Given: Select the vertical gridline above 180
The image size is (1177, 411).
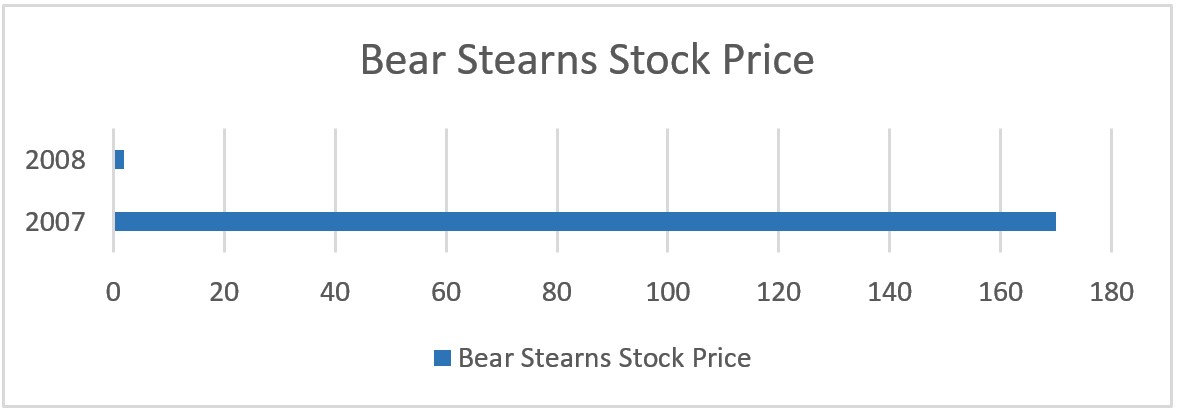Looking at the screenshot, I should click(1111, 180).
